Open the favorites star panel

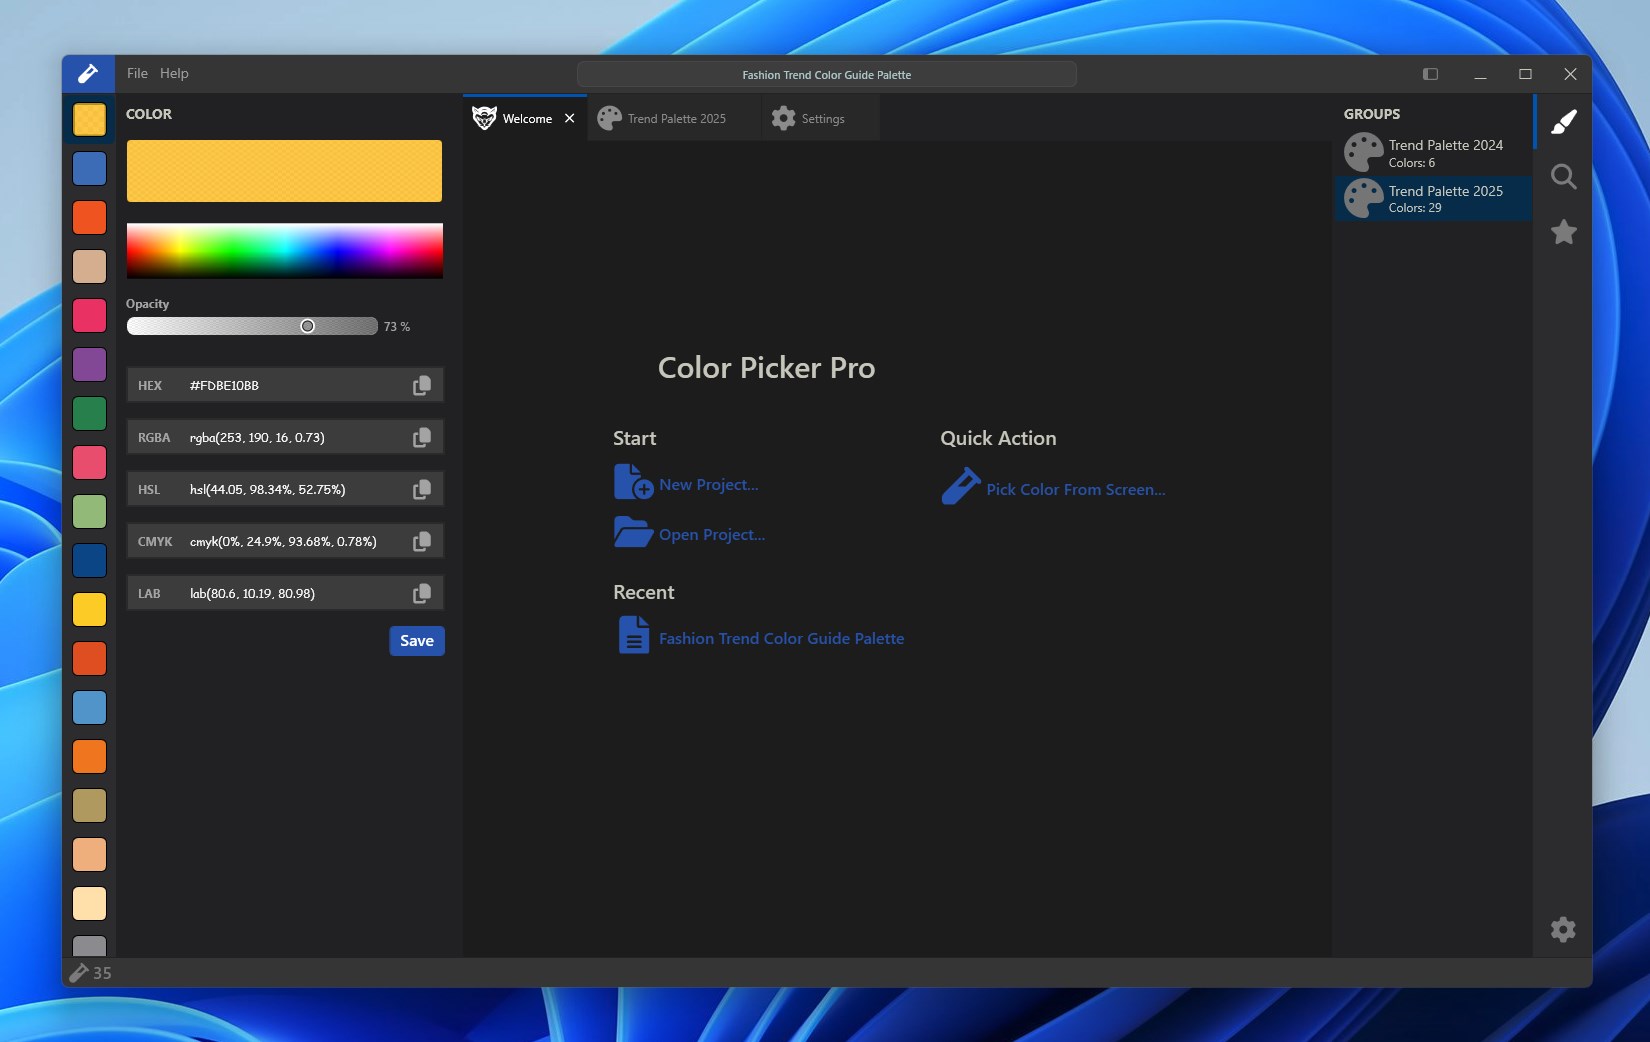tap(1563, 232)
